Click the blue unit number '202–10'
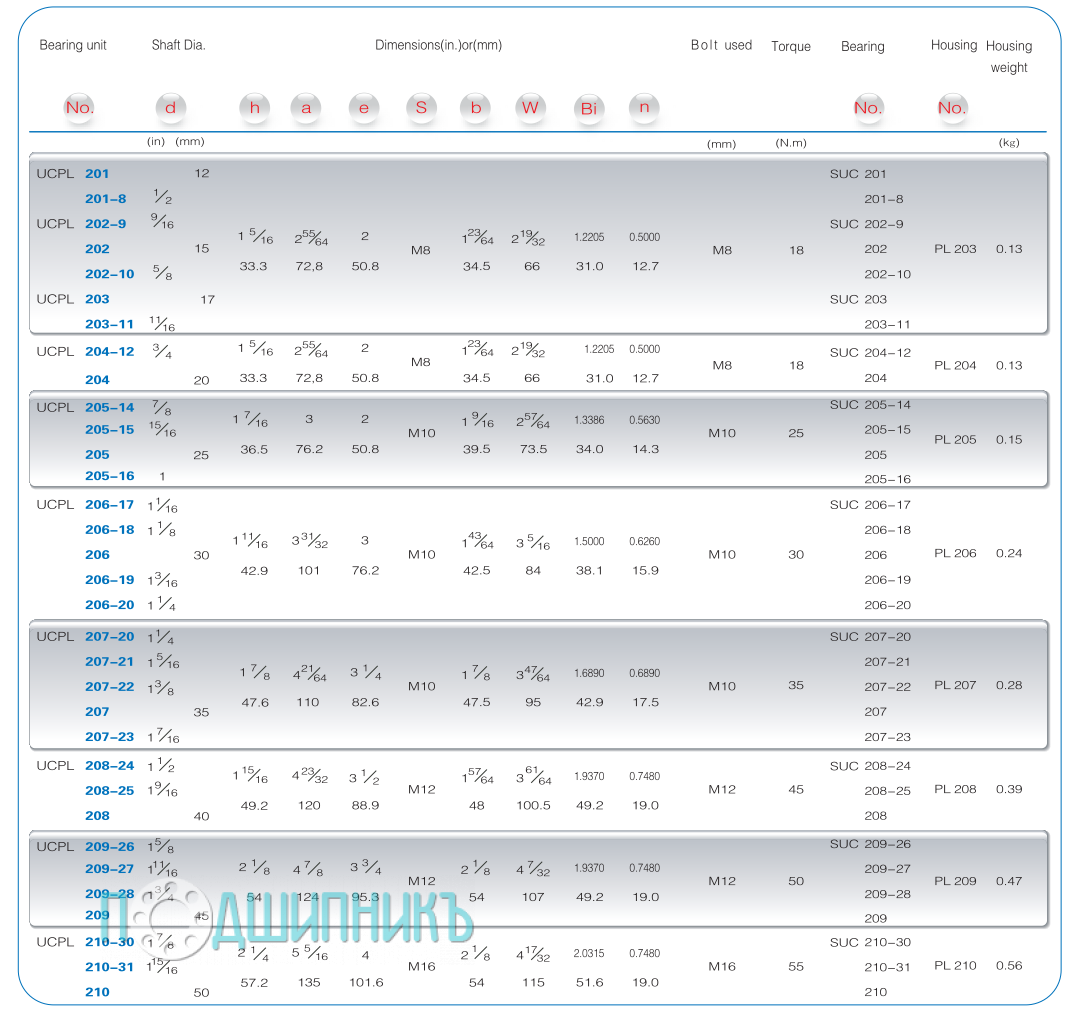 click(x=110, y=274)
